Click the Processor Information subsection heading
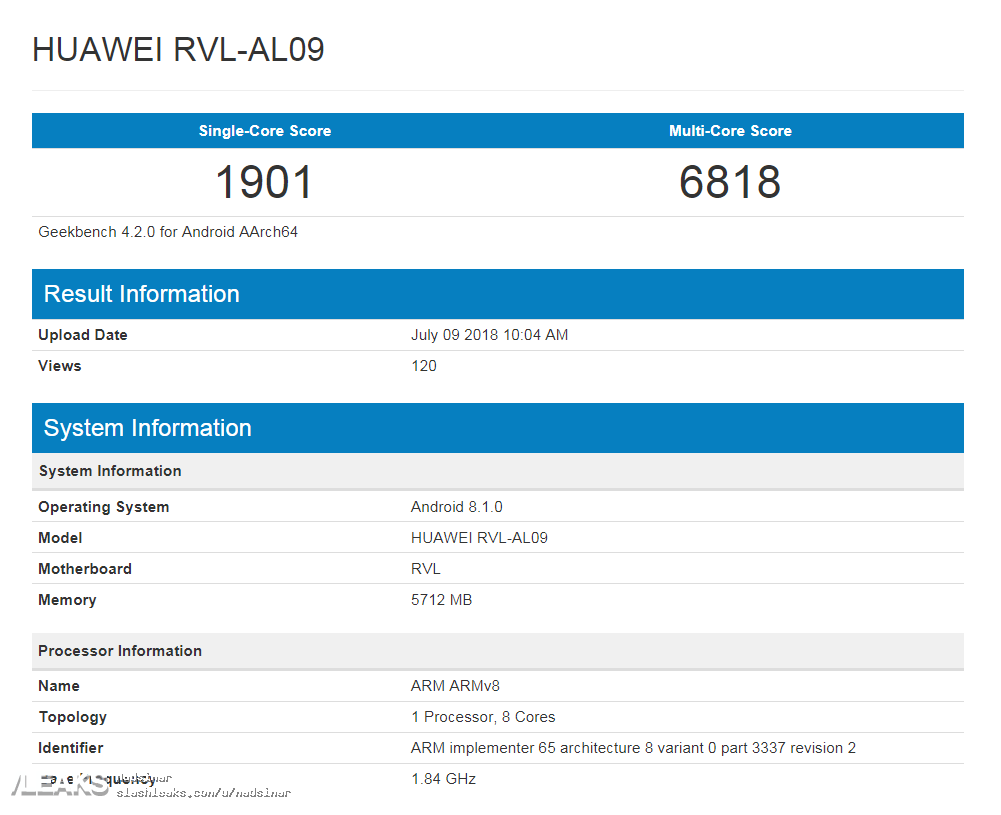The height and width of the screenshot is (815, 1001). coord(120,651)
